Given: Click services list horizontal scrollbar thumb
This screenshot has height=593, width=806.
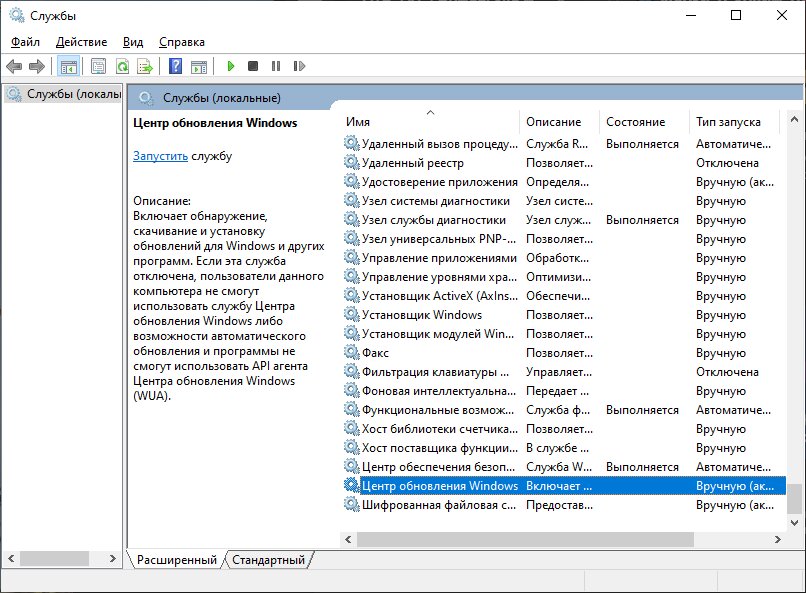Looking at the screenshot, I should click(525, 540).
